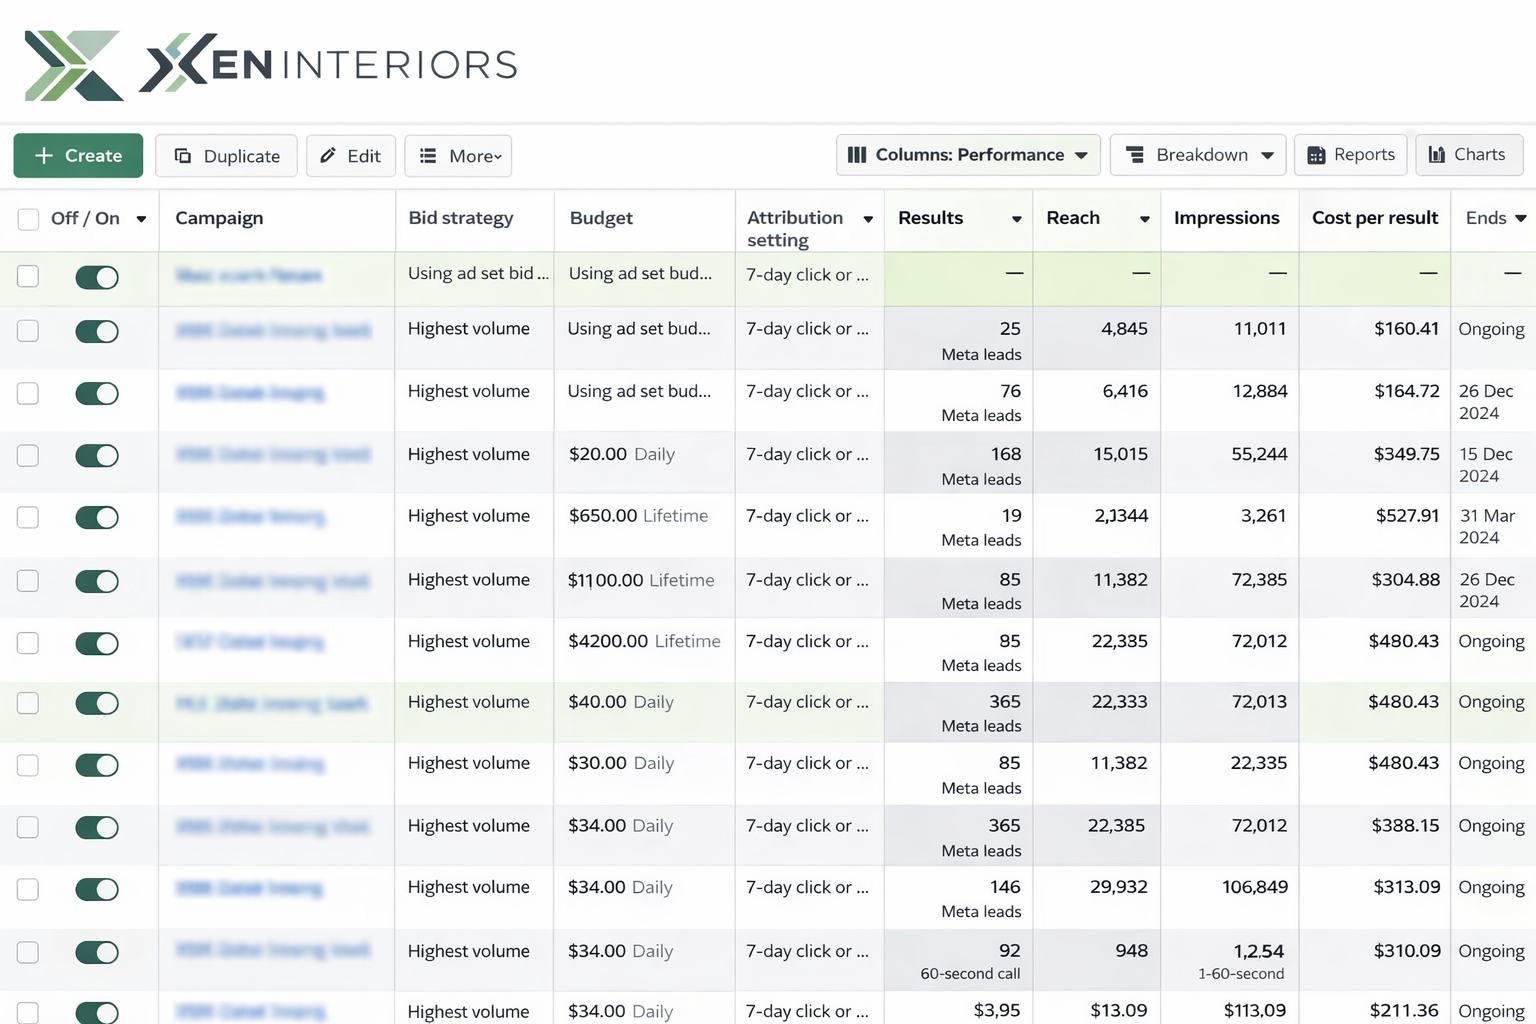Select the '55,244' impressions value

1259,454
